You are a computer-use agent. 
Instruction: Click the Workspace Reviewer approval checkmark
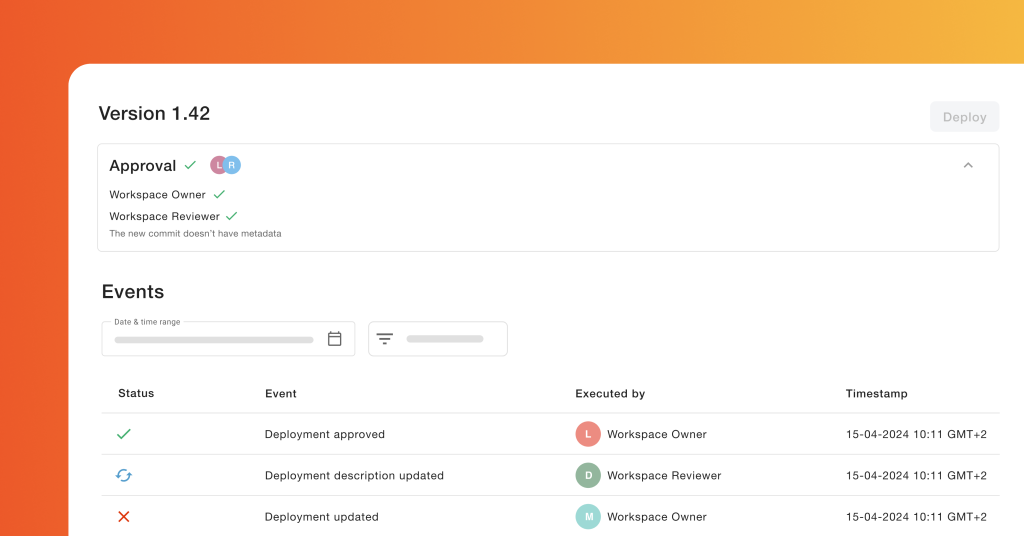232,215
